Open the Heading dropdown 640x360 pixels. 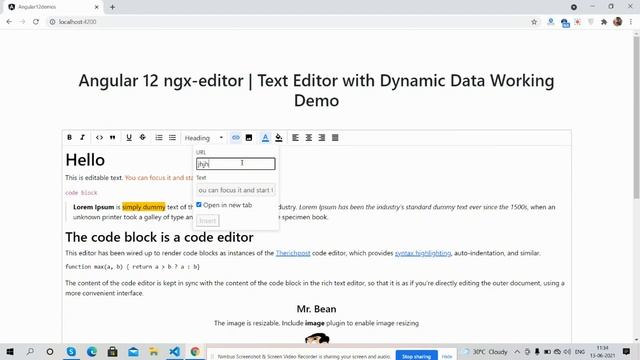(204, 138)
